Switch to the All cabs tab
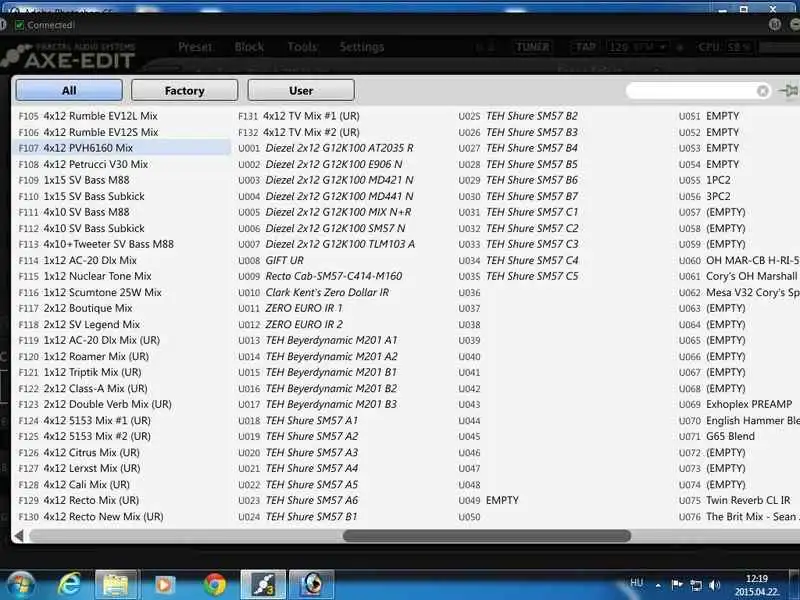 (69, 90)
